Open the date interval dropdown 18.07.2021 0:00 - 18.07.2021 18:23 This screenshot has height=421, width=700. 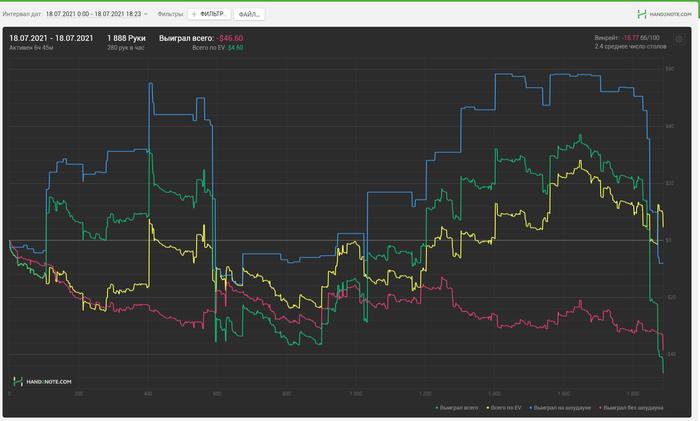[x=96, y=14]
